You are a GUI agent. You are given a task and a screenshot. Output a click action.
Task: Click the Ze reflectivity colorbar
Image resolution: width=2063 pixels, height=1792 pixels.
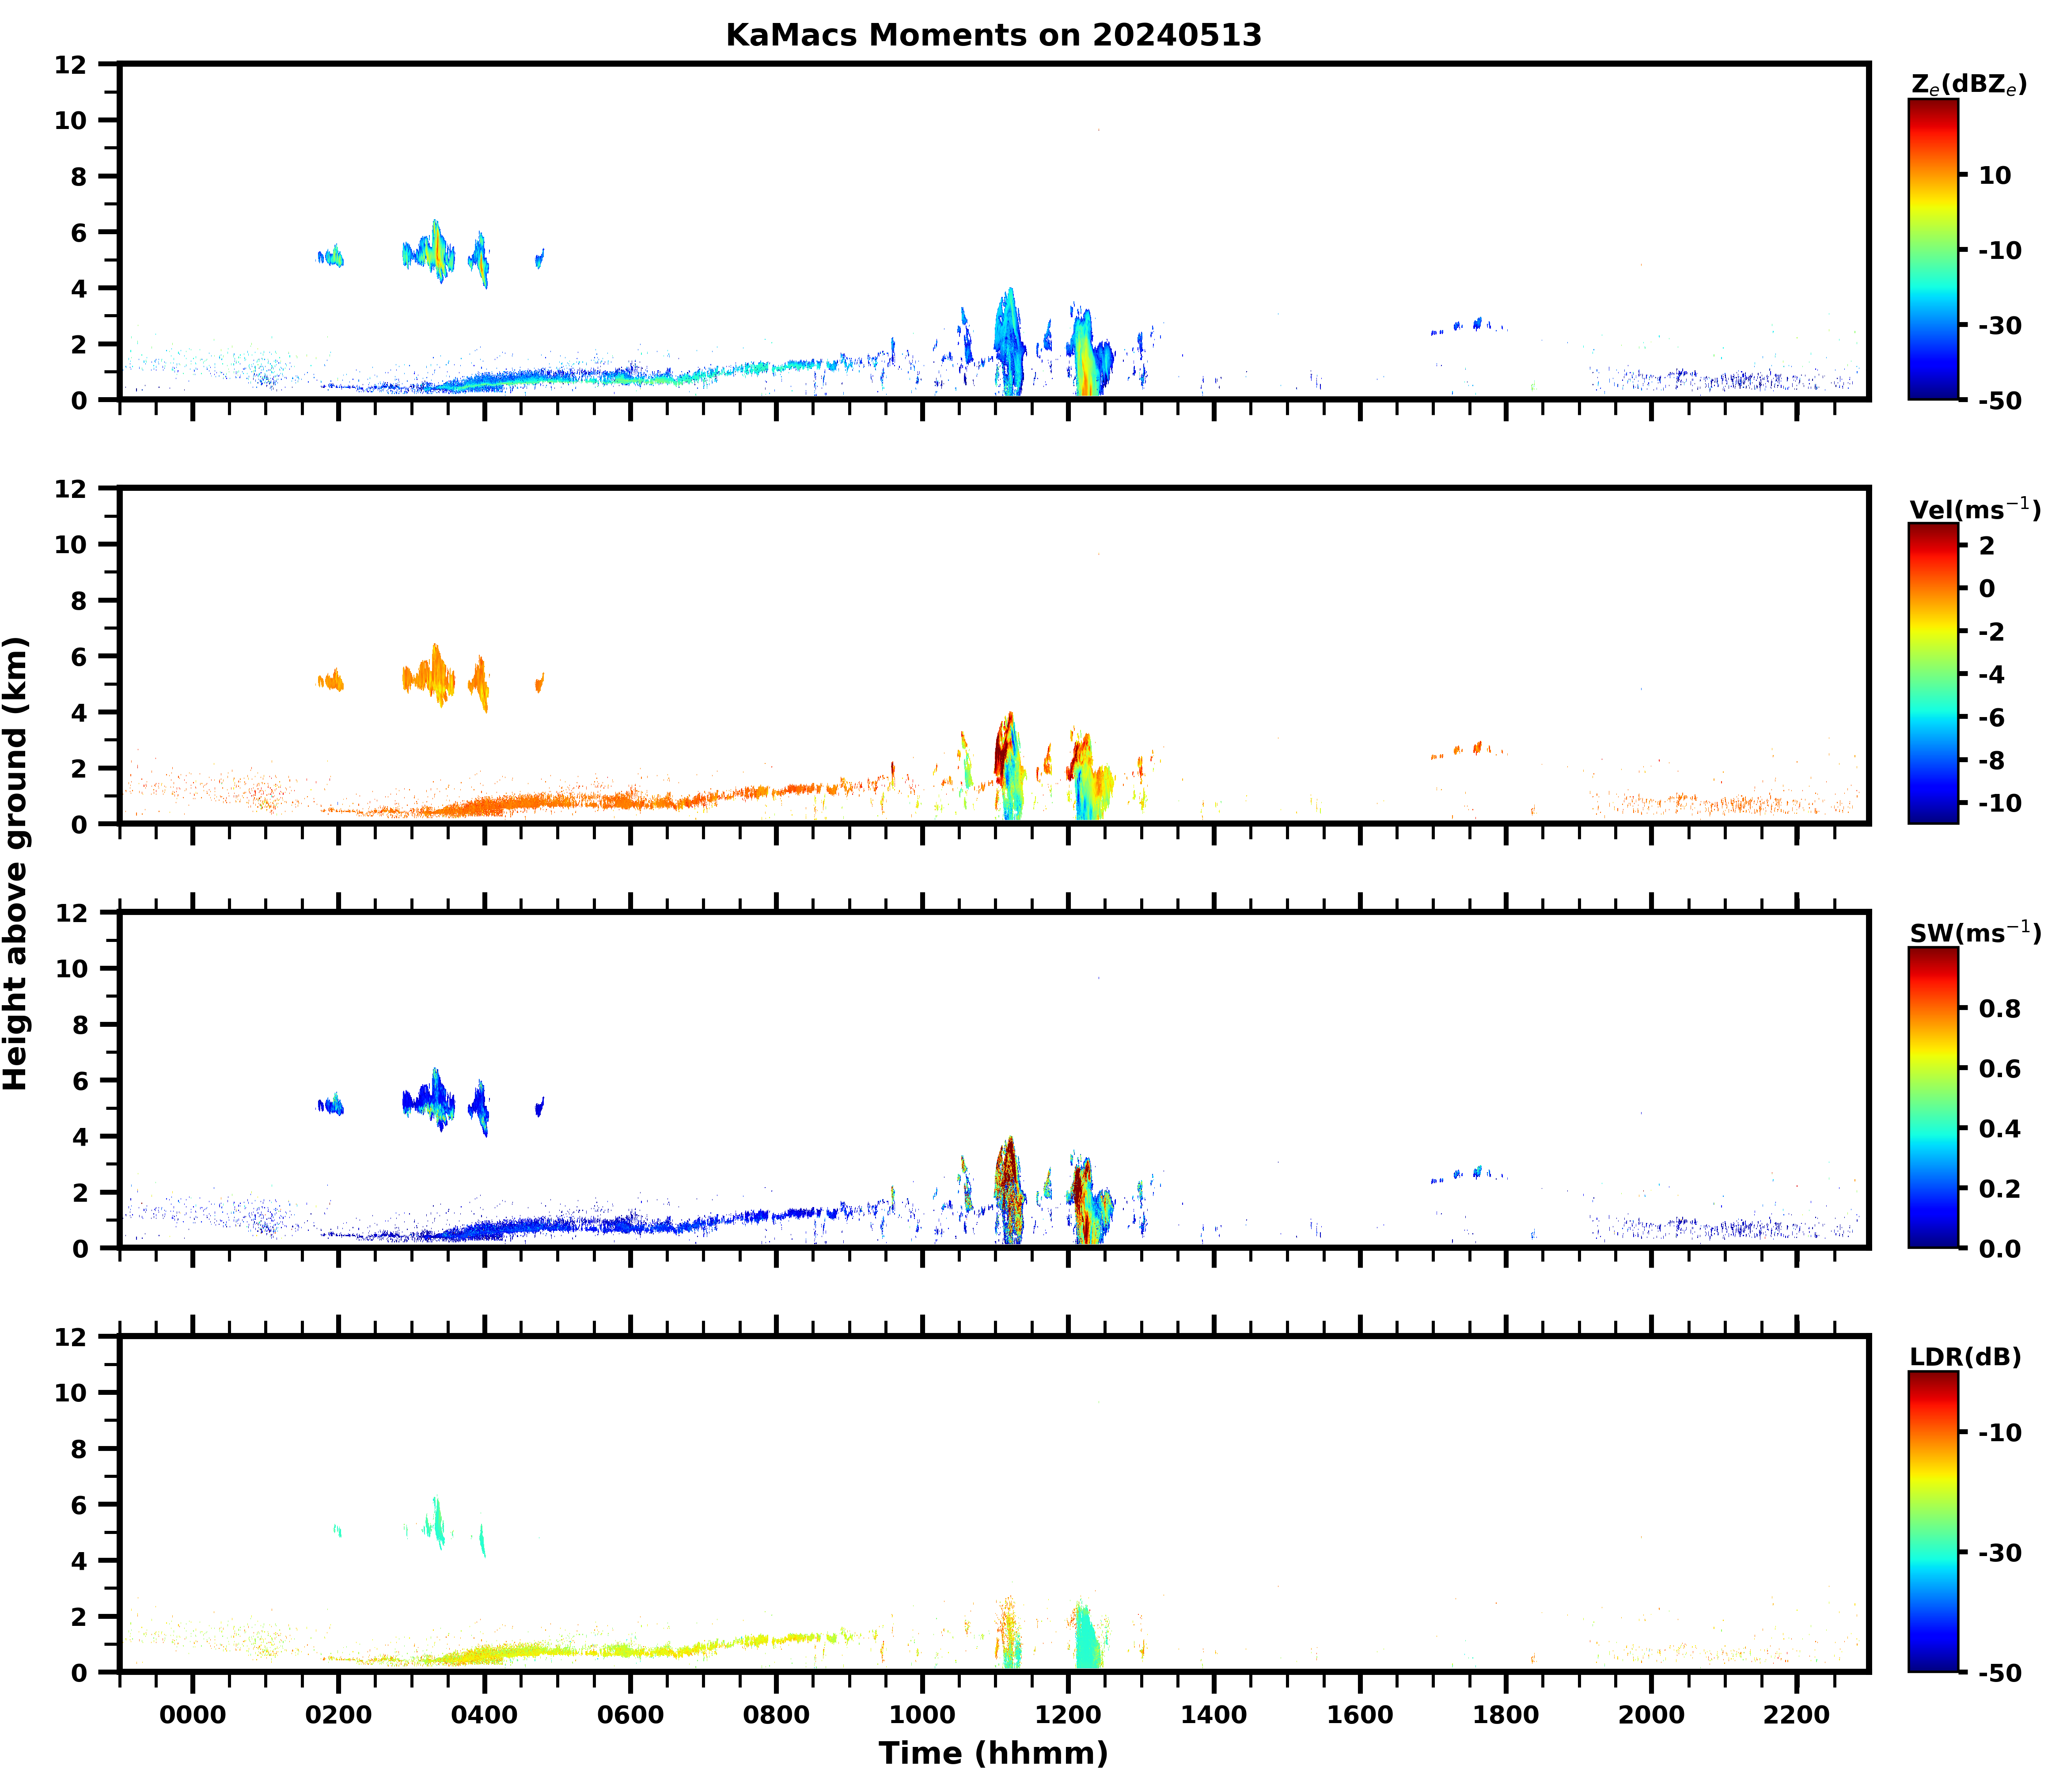click(x=1933, y=249)
